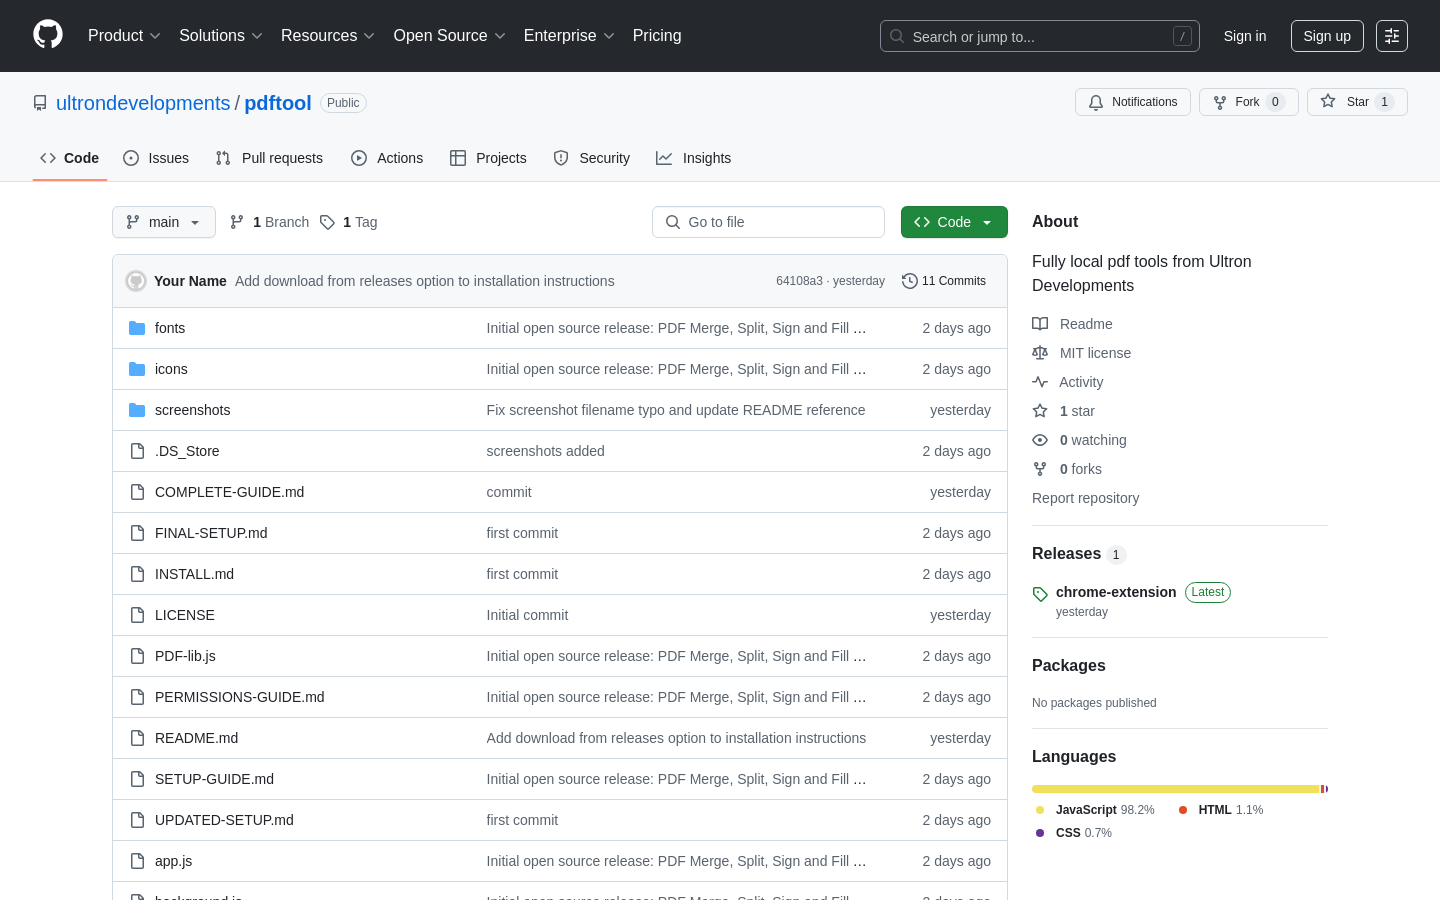Open the ultrondevelopments owner link
The width and height of the screenshot is (1440, 900).
143,103
